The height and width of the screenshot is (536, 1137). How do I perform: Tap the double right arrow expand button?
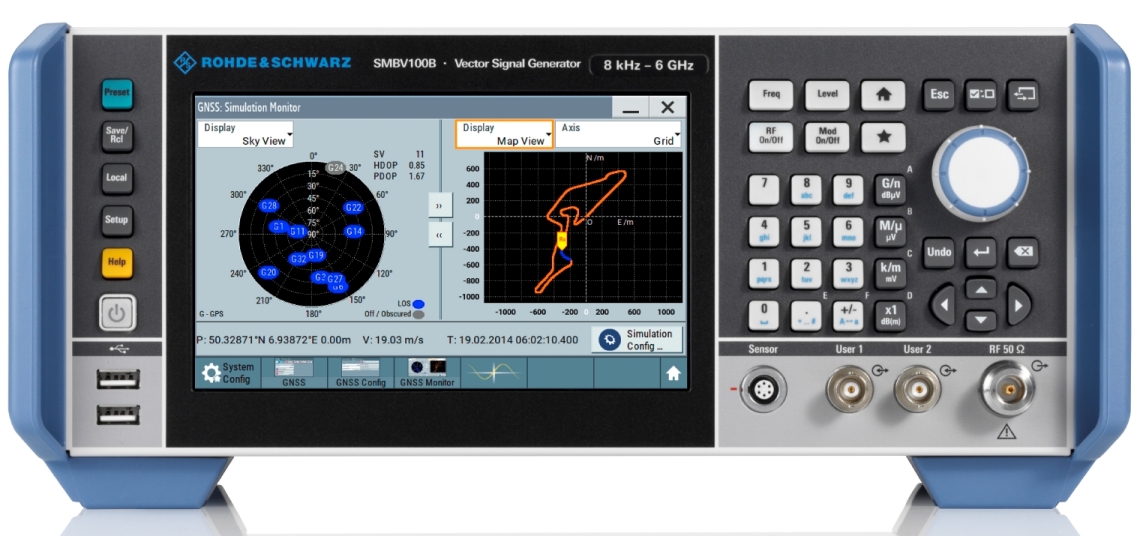440,205
